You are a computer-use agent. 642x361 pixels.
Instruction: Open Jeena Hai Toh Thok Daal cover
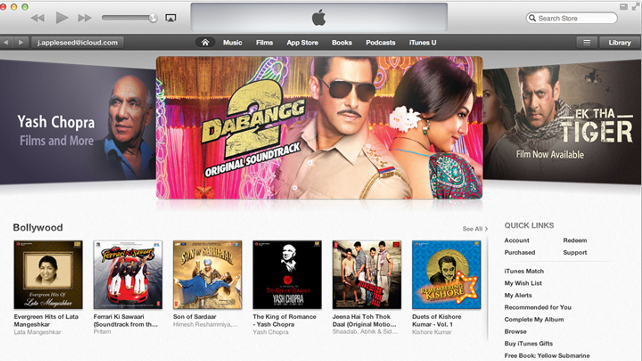[367, 275]
